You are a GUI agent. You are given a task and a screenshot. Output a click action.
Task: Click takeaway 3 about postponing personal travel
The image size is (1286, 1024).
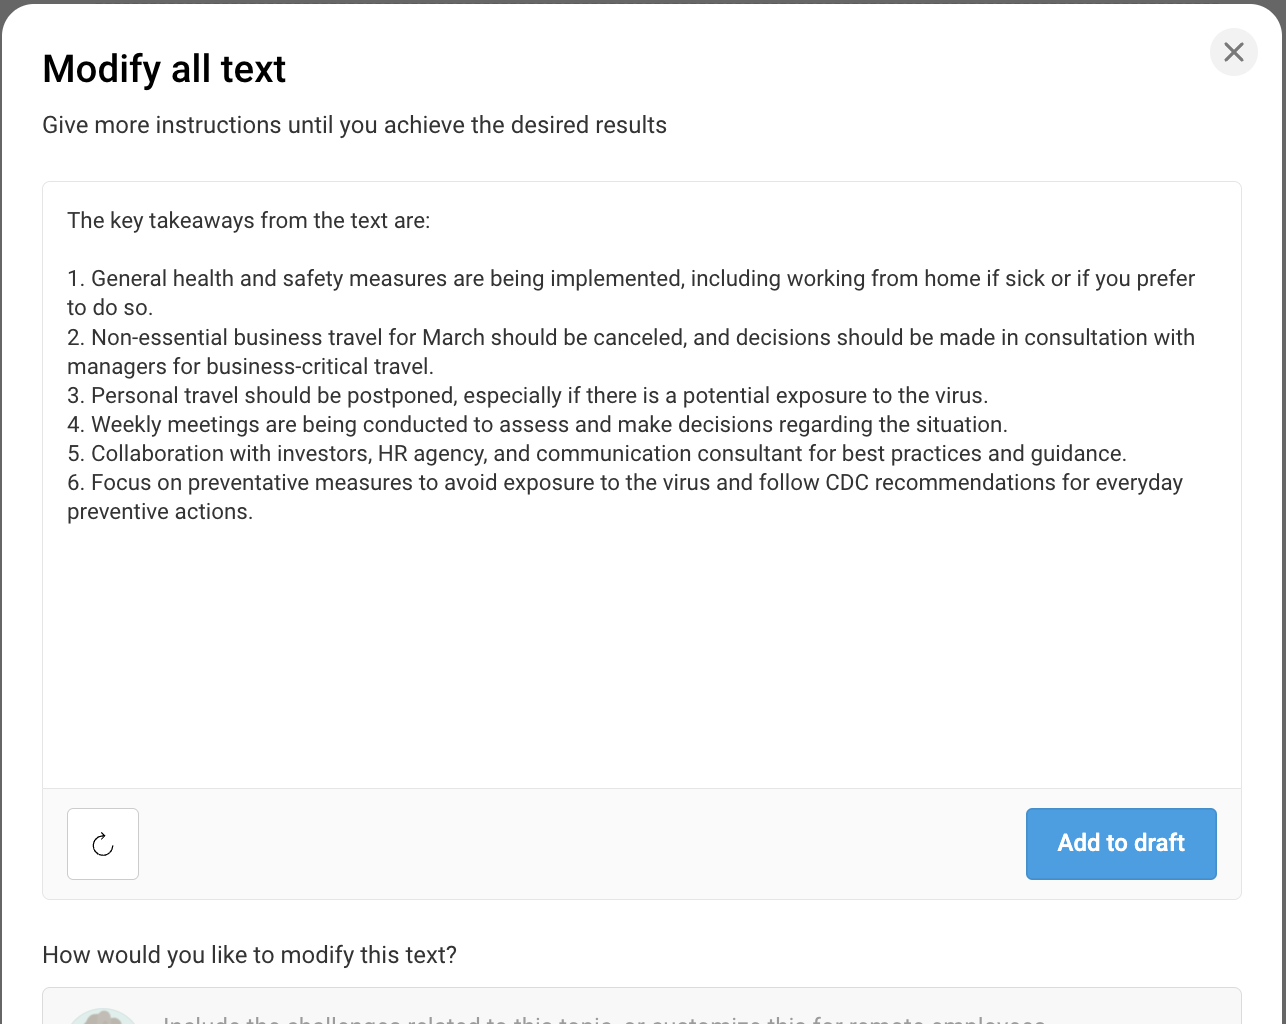[527, 395]
